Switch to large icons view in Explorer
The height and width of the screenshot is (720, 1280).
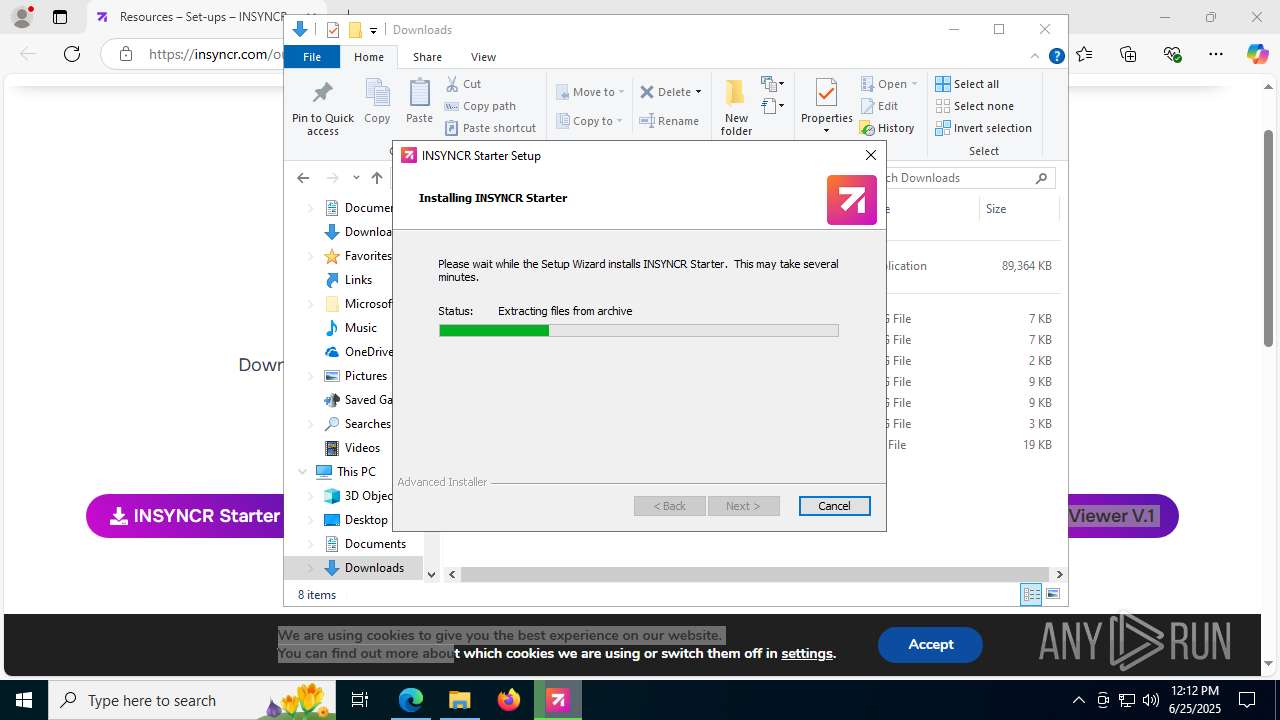(x=1053, y=595)
